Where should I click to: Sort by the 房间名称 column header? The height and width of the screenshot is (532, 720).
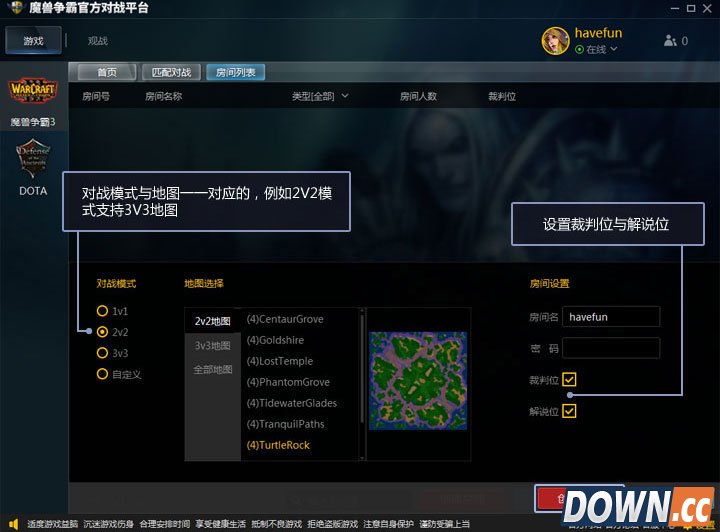tap(163, 96)
